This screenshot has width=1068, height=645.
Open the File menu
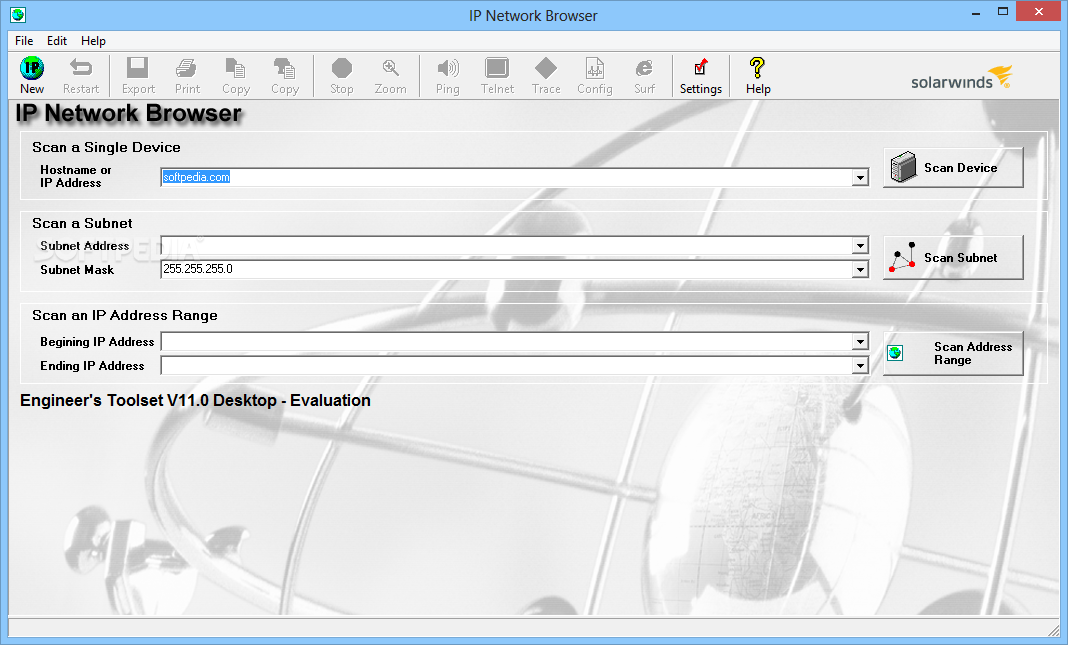coord(24,41)
